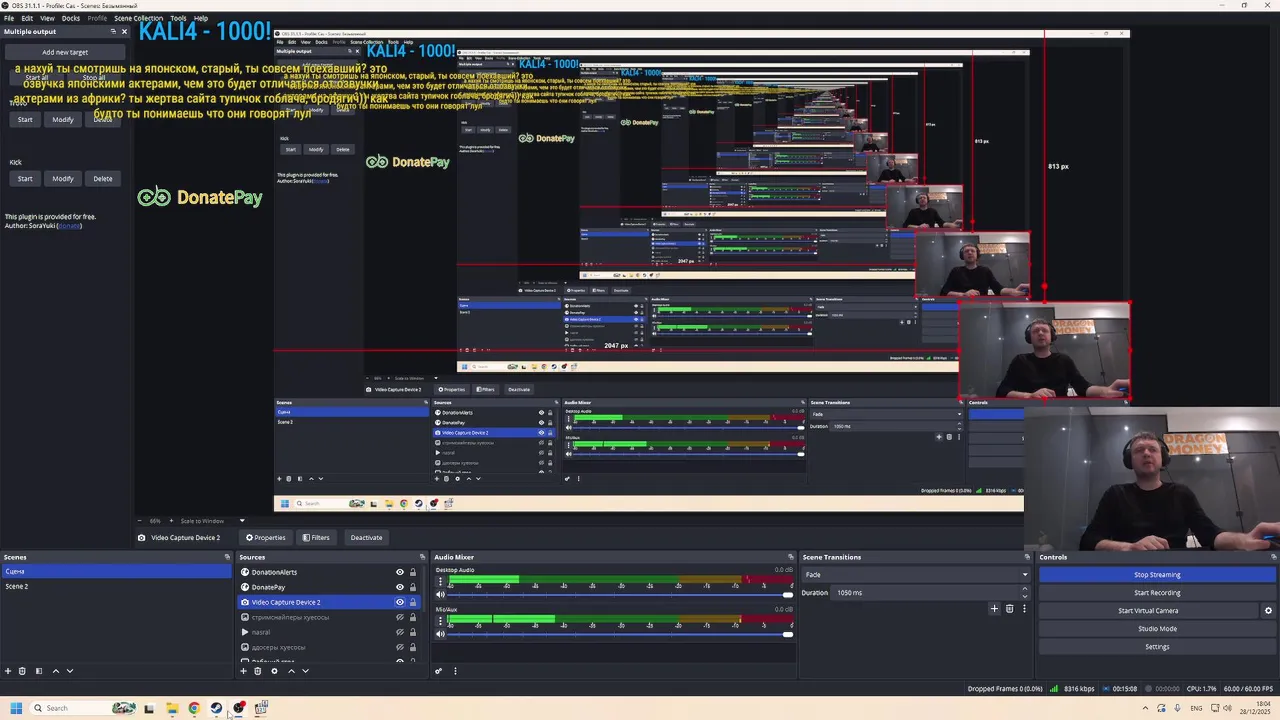This screenshot has width=1280, height=720.
Task: Mute Mic/Aux speaker icon
Action: pos(440,634)
